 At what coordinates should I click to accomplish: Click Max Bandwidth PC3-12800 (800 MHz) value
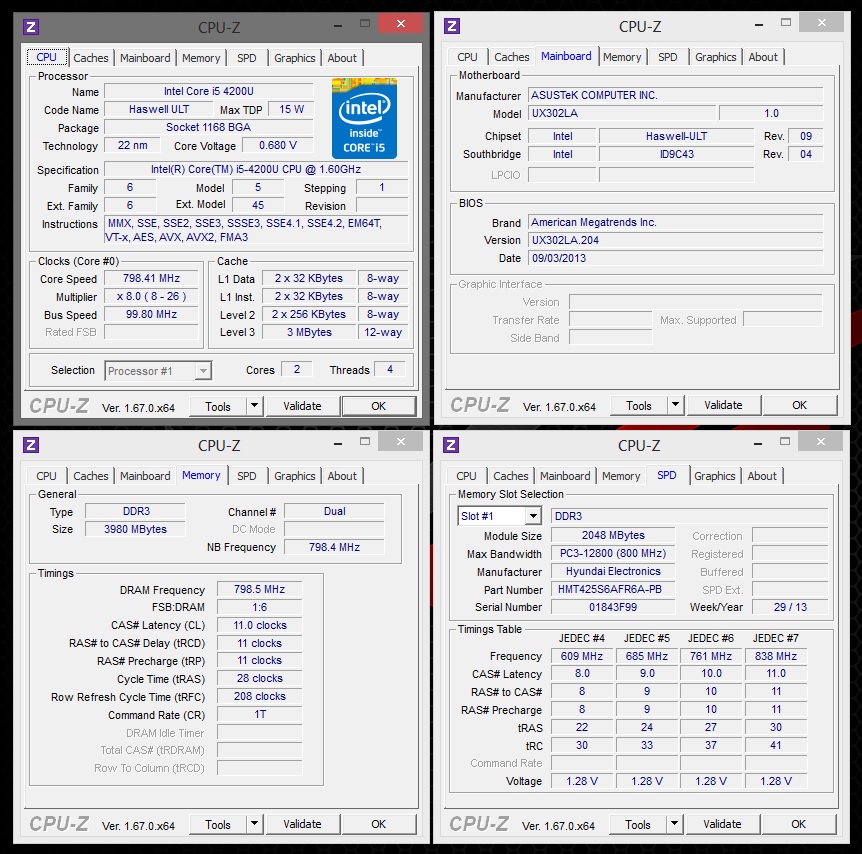pos(613,553)
